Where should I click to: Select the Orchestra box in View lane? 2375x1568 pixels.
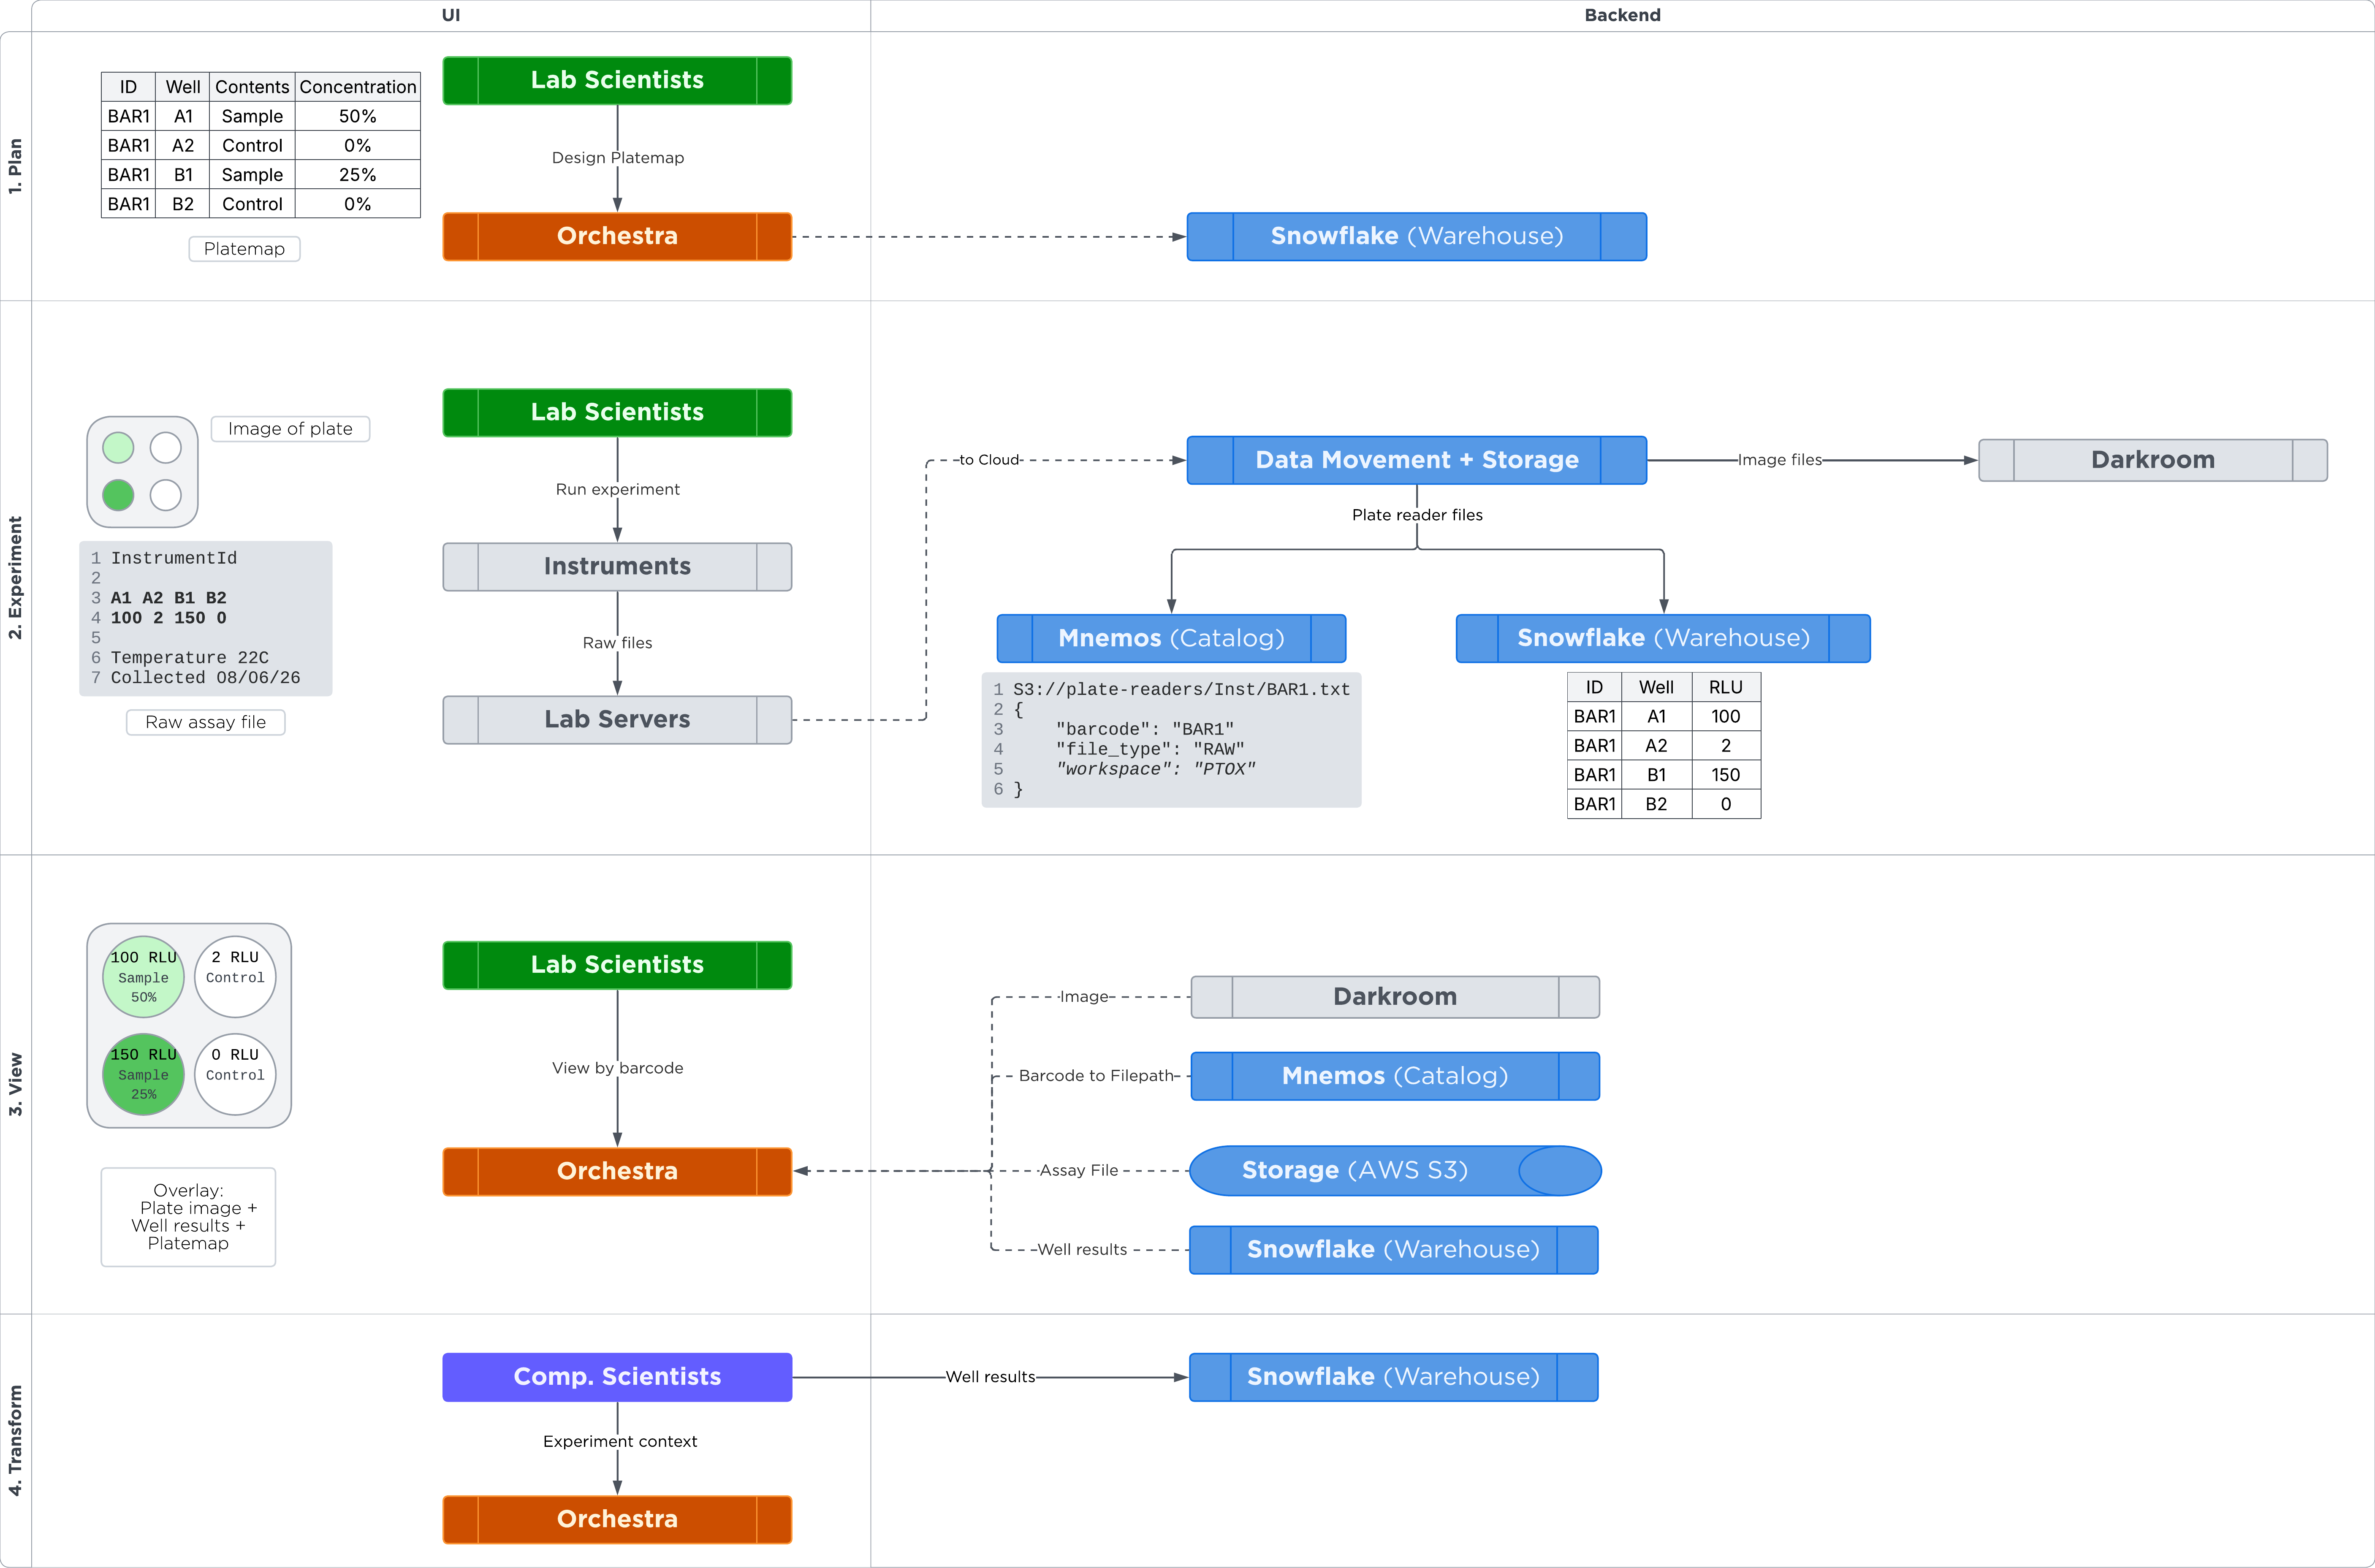617,1172
